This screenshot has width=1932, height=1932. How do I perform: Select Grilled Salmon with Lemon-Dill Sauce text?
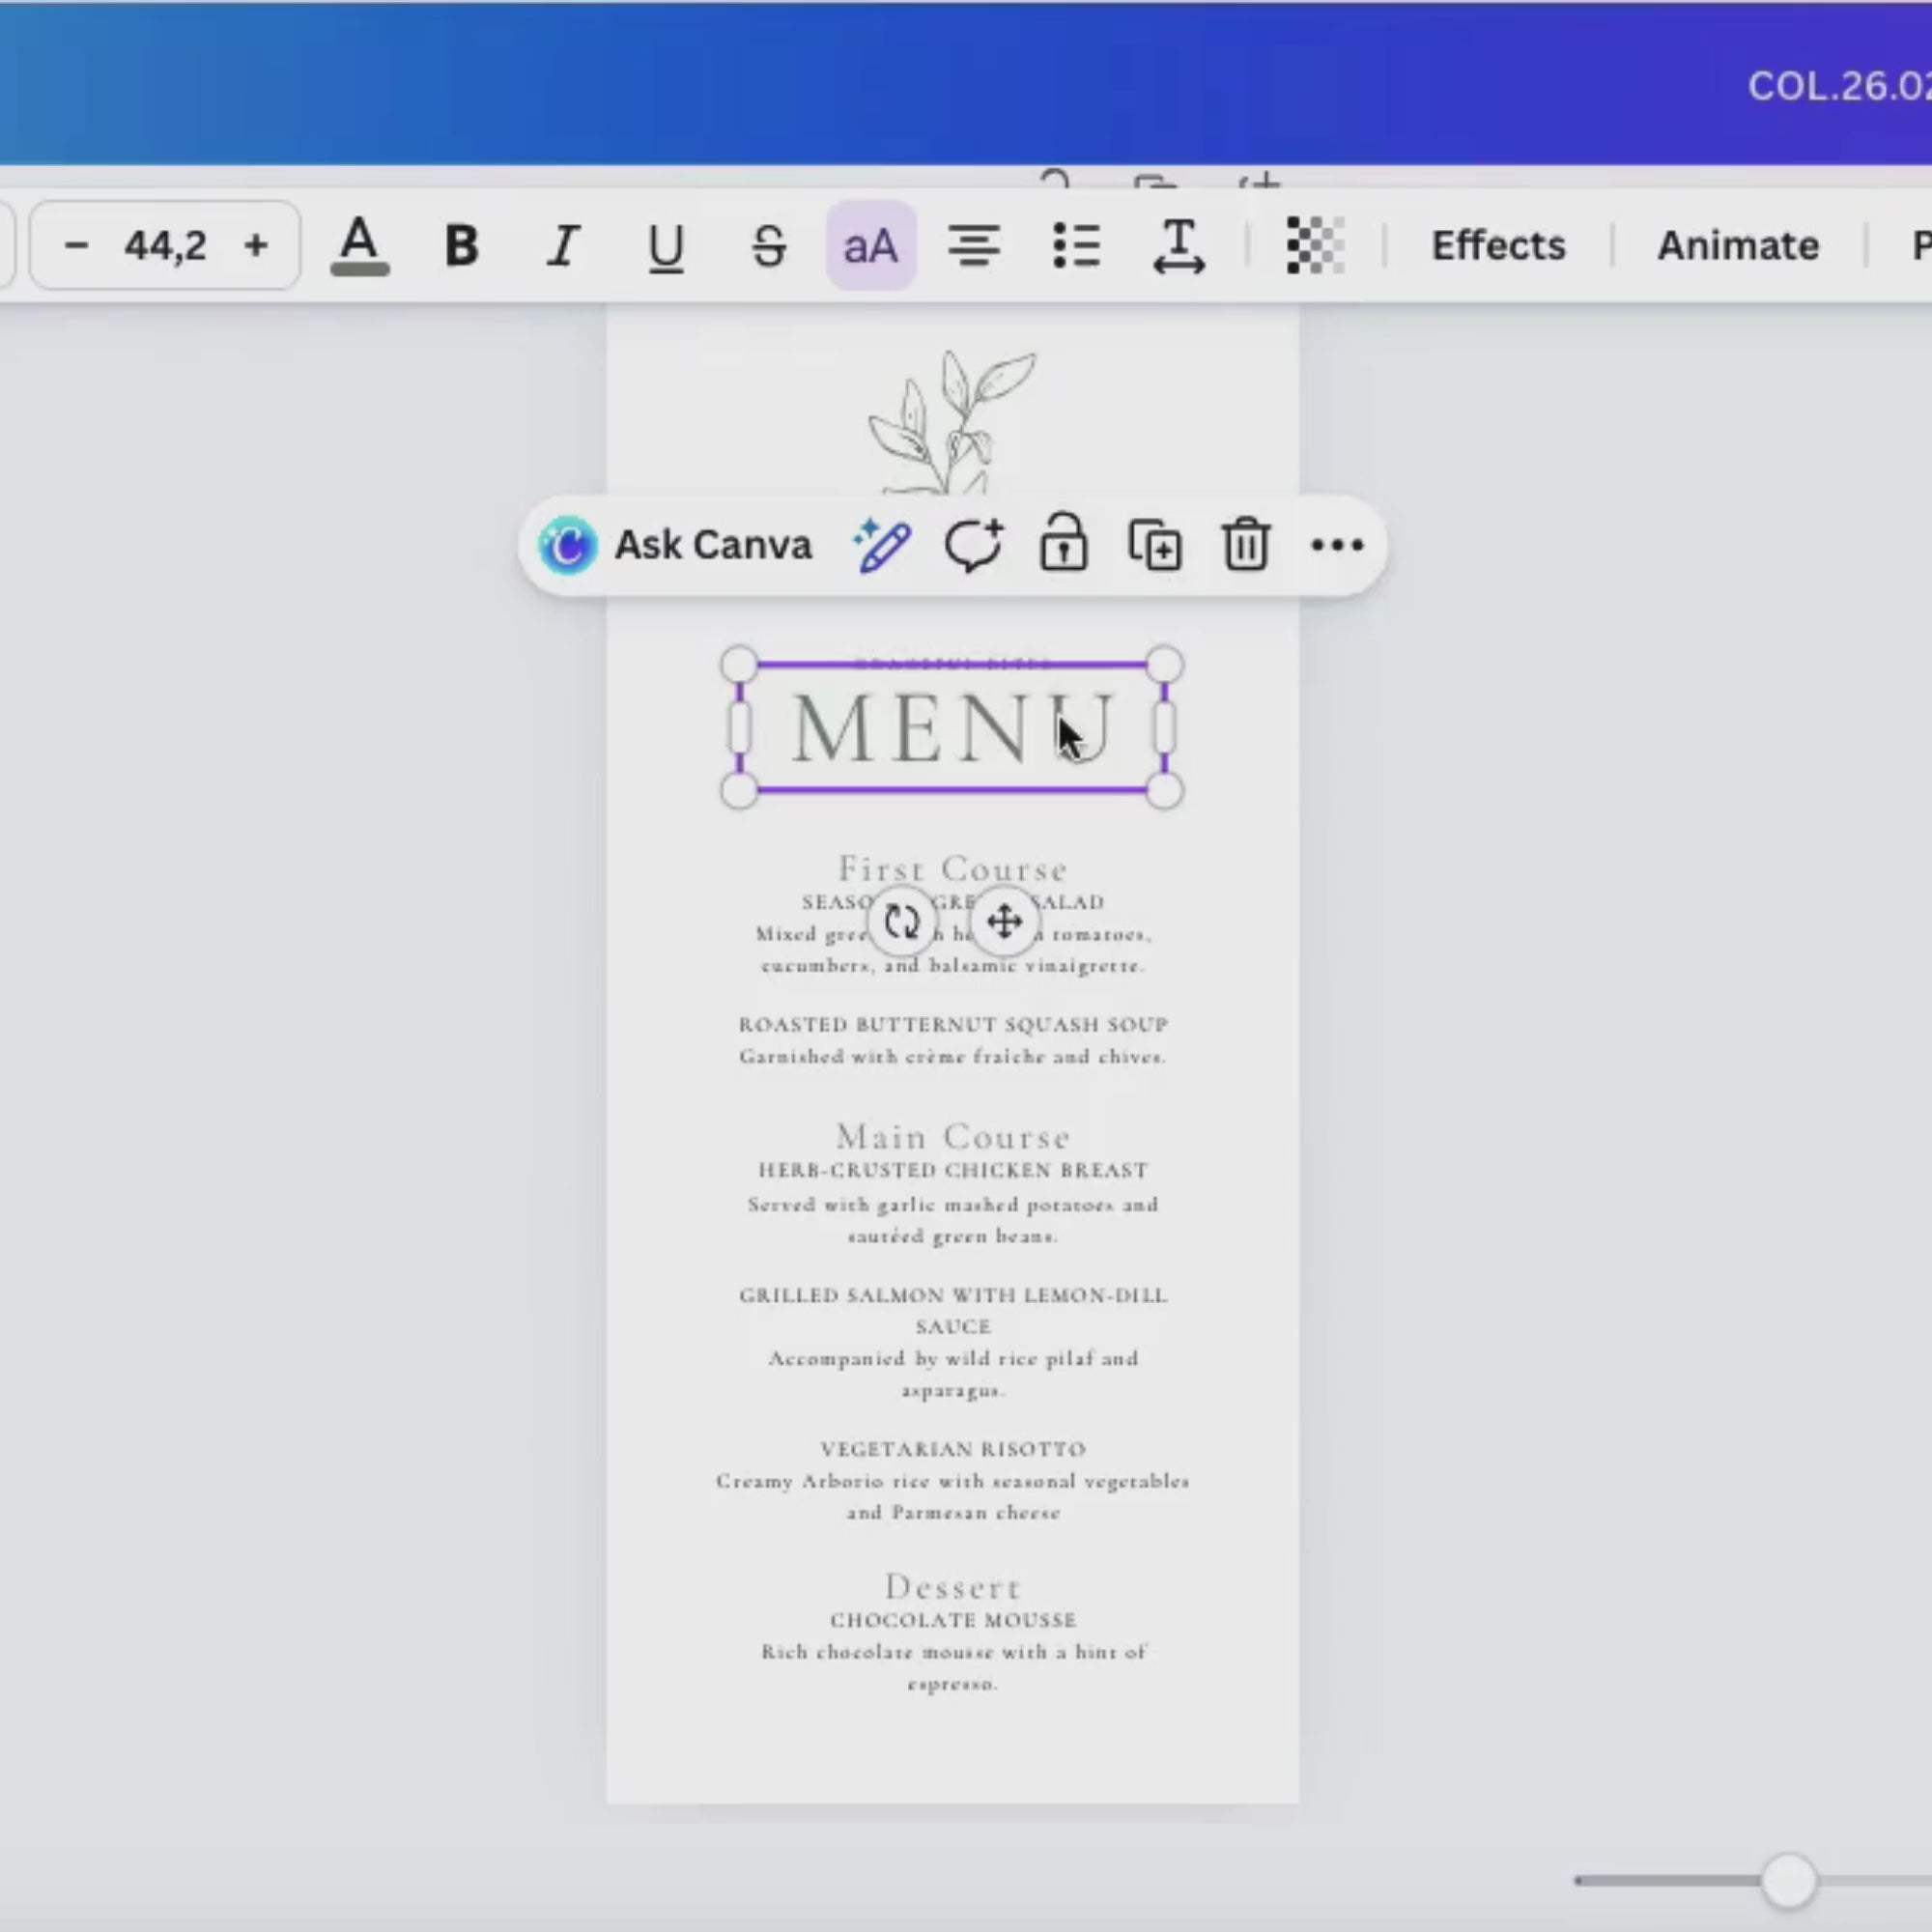953,1311
